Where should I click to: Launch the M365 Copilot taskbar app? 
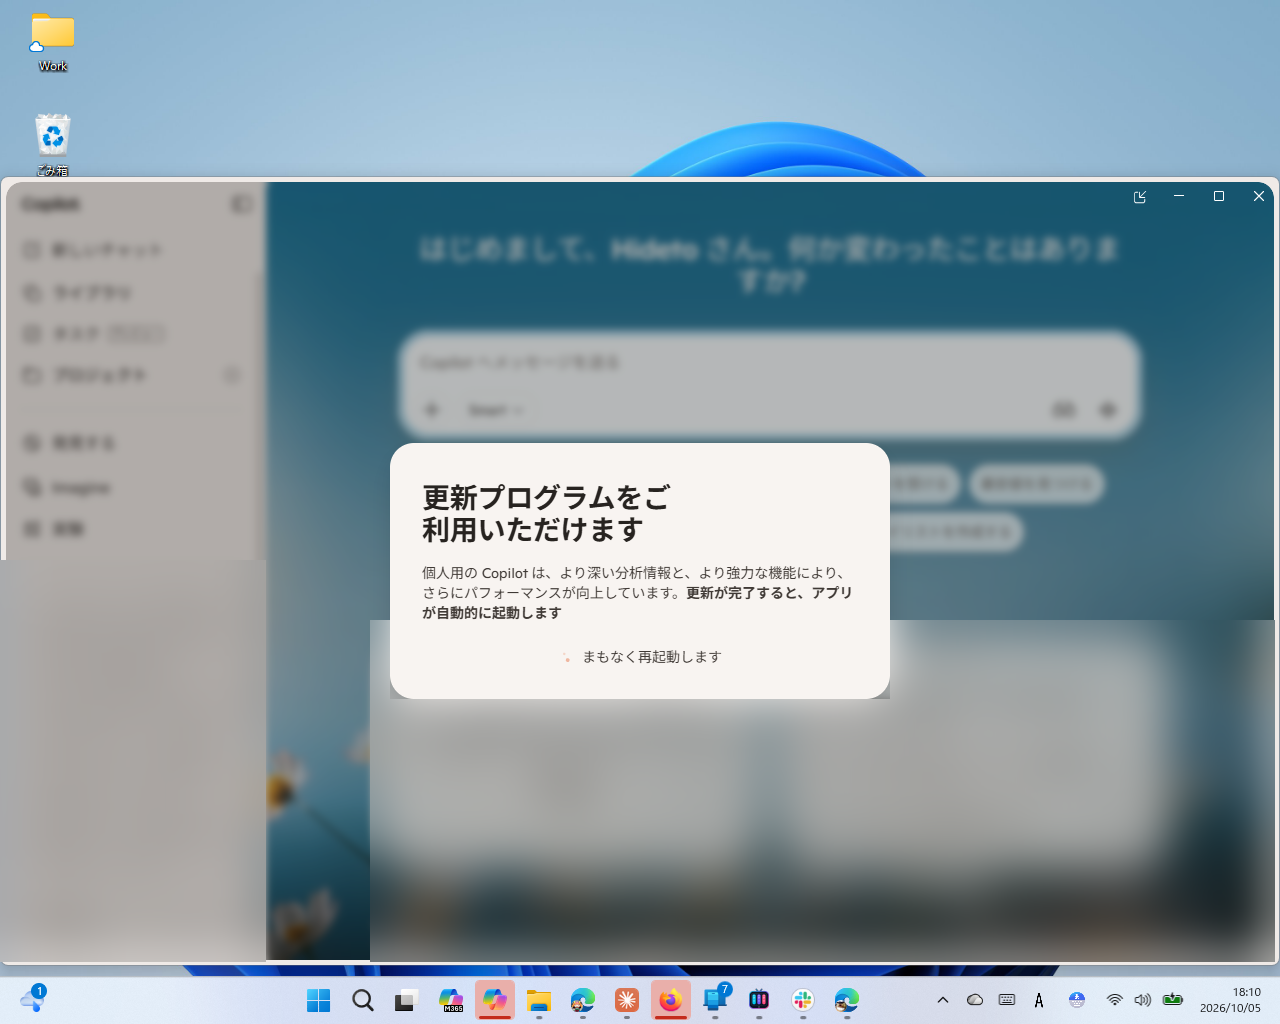451,1000
